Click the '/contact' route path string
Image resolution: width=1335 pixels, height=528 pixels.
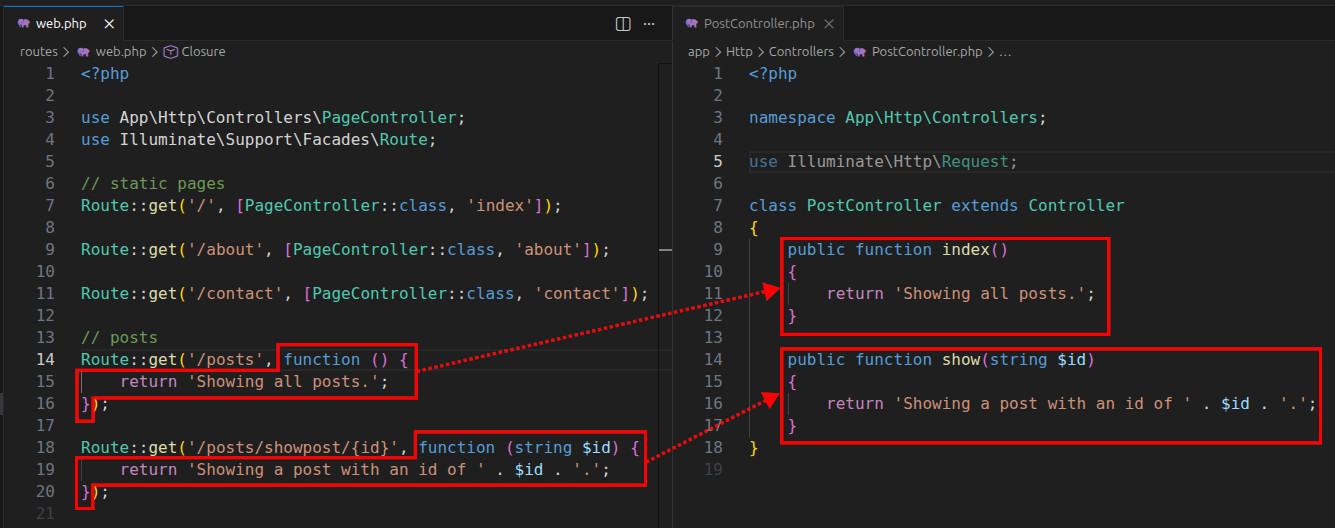(236, 293)
